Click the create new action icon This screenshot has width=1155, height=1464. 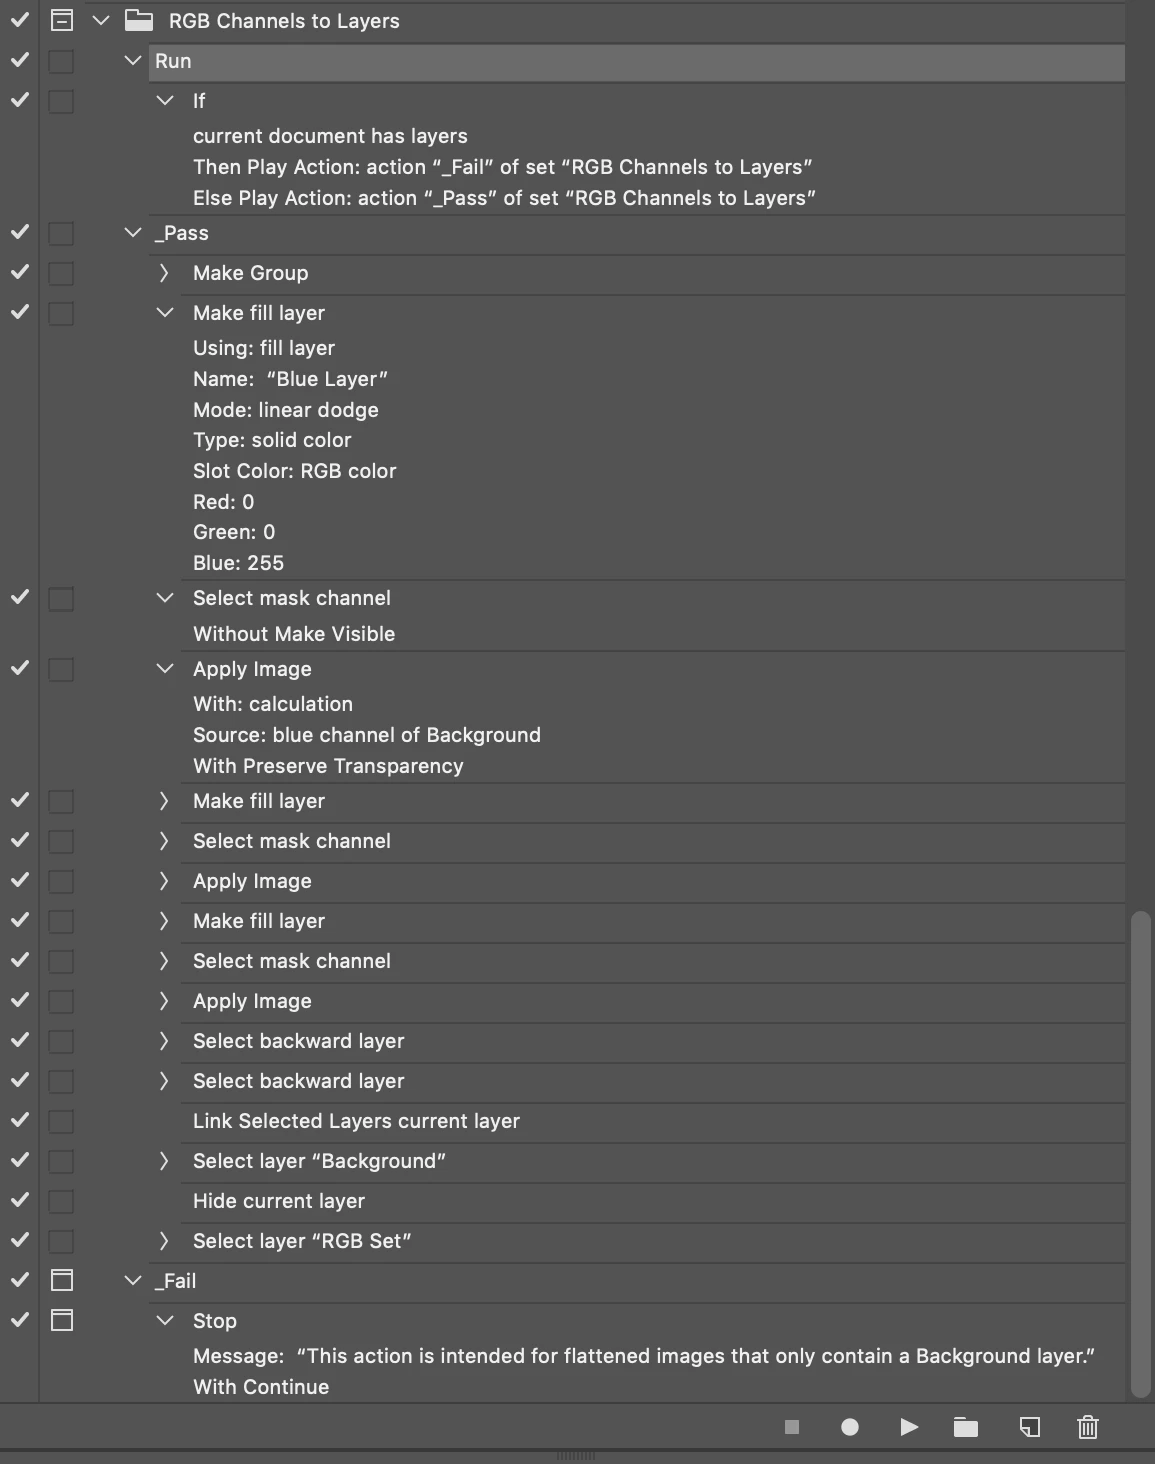pos(1030,1427)
